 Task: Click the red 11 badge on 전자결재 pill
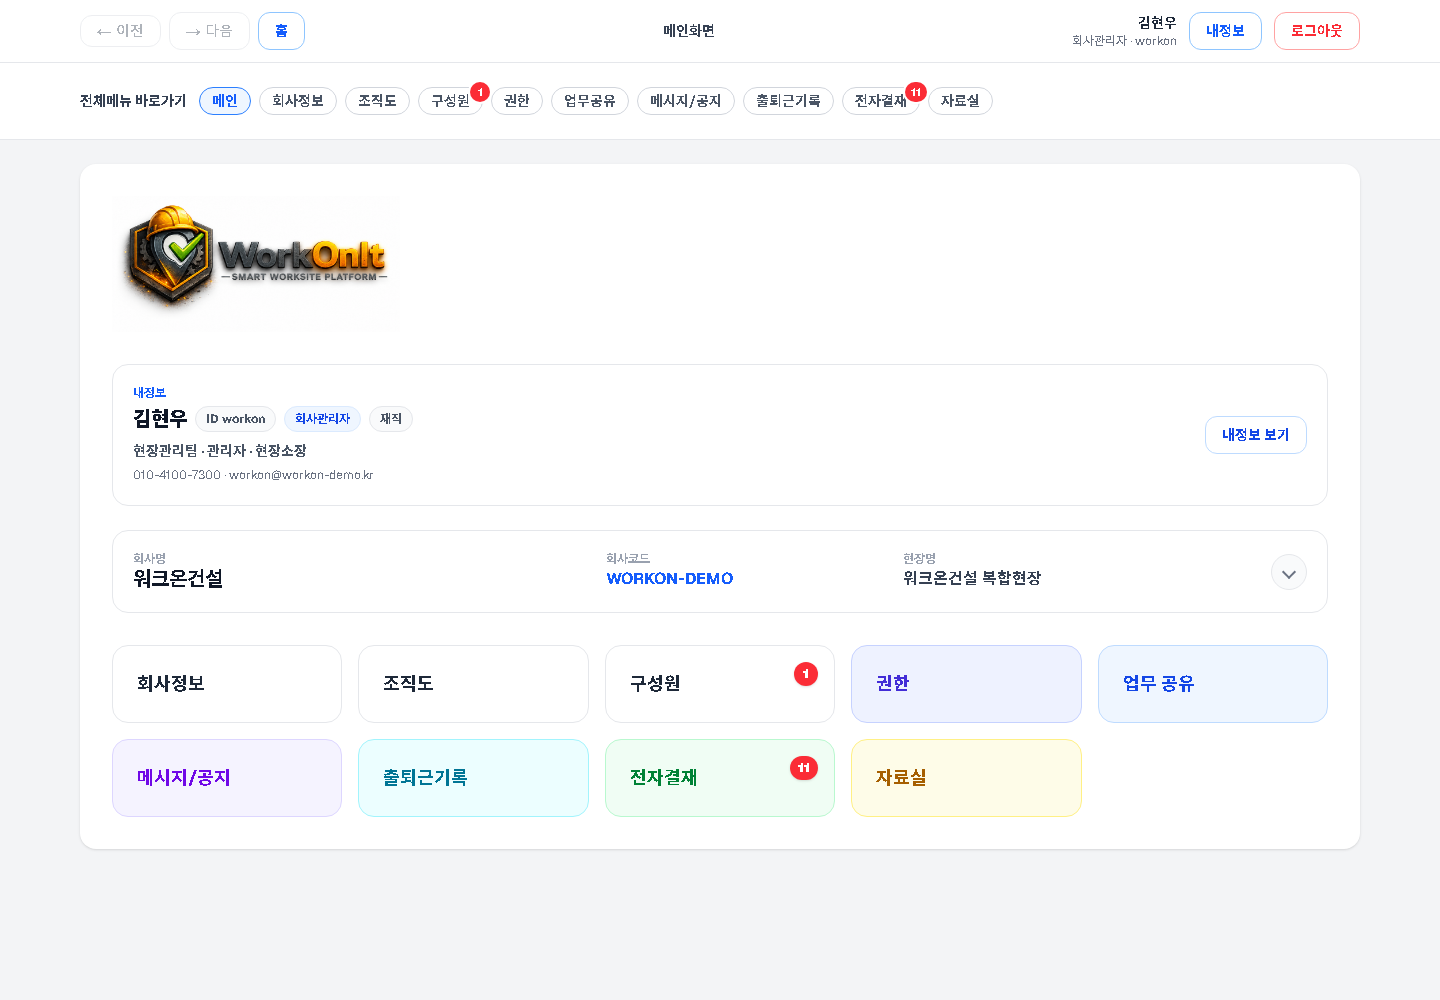pos(916,92)
